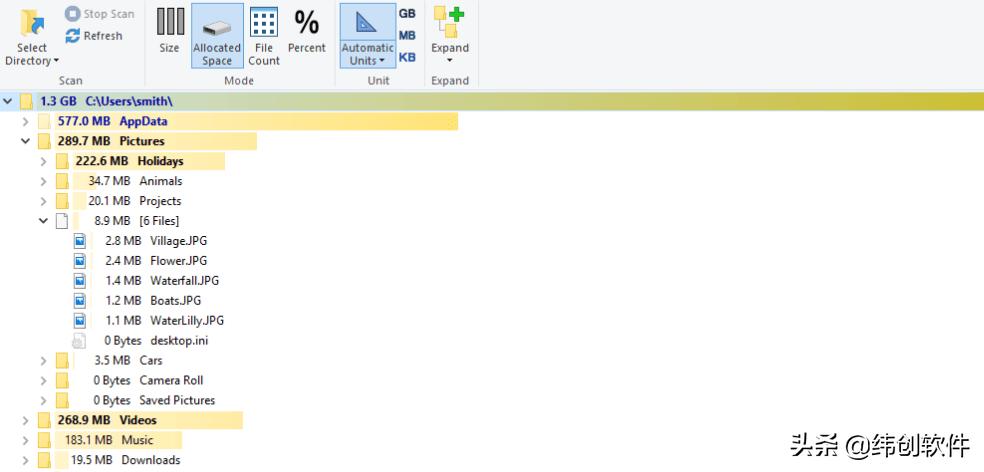Image resolution: width=984 pixels, height=472 pixels.
Task: Select the Village.JPG file name
Action: (x=178, y=241)
